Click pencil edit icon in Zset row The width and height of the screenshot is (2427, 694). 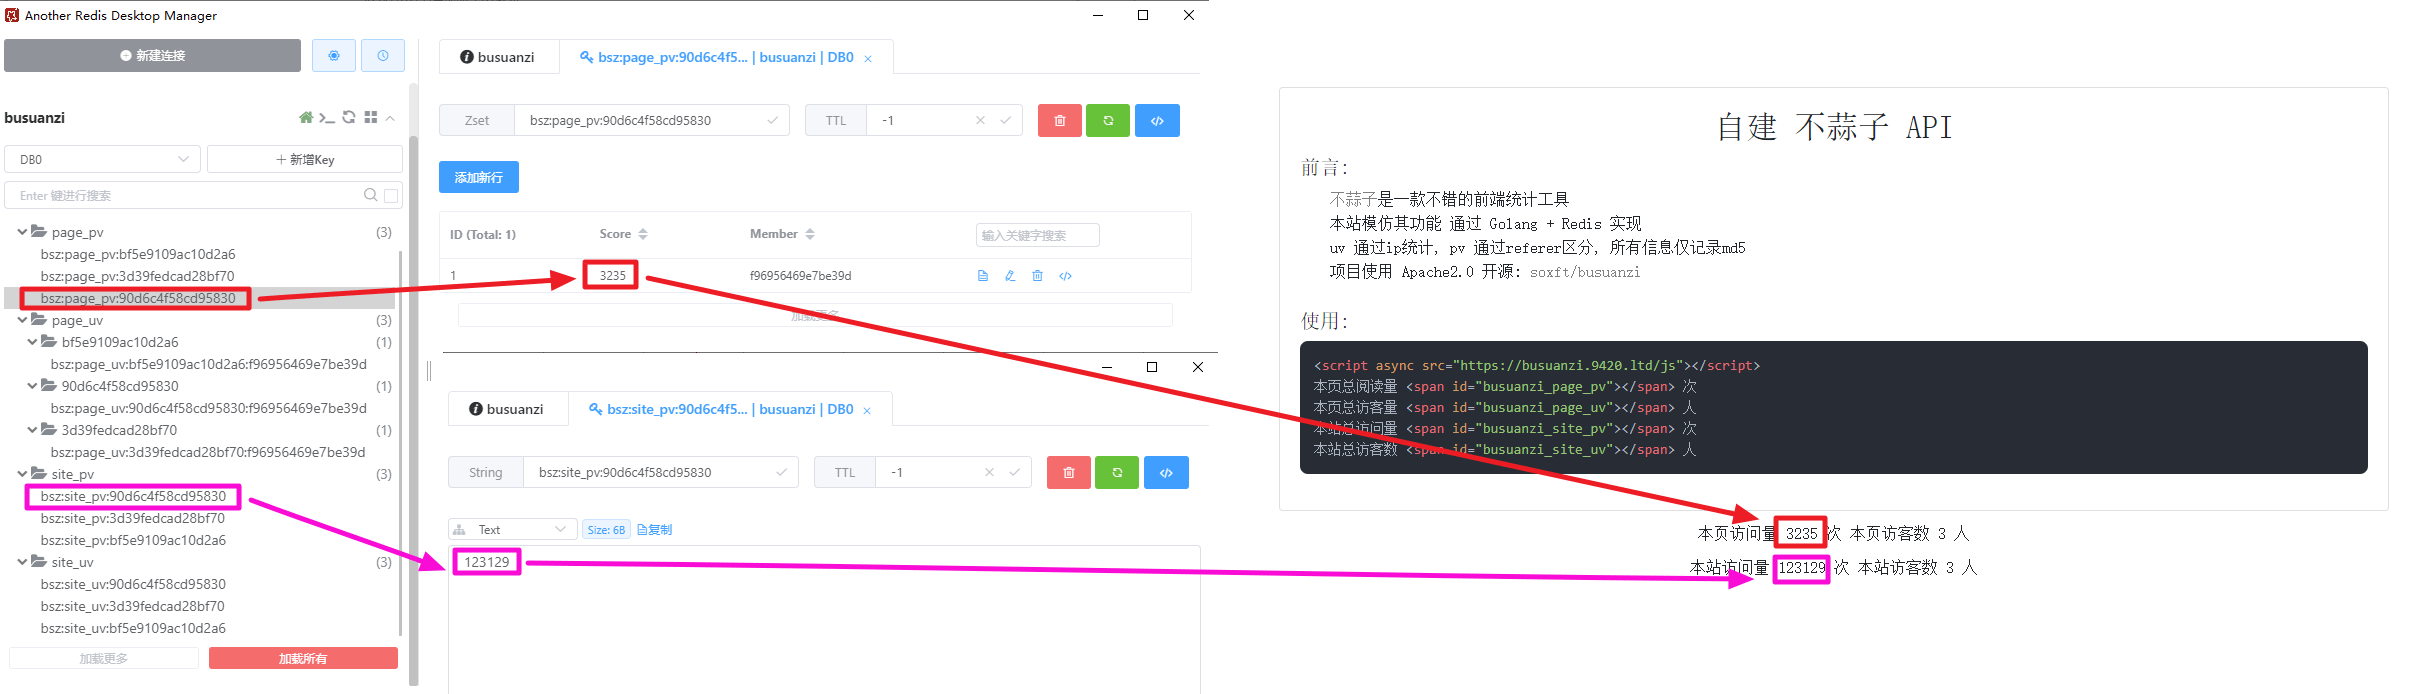point(1010,276)
